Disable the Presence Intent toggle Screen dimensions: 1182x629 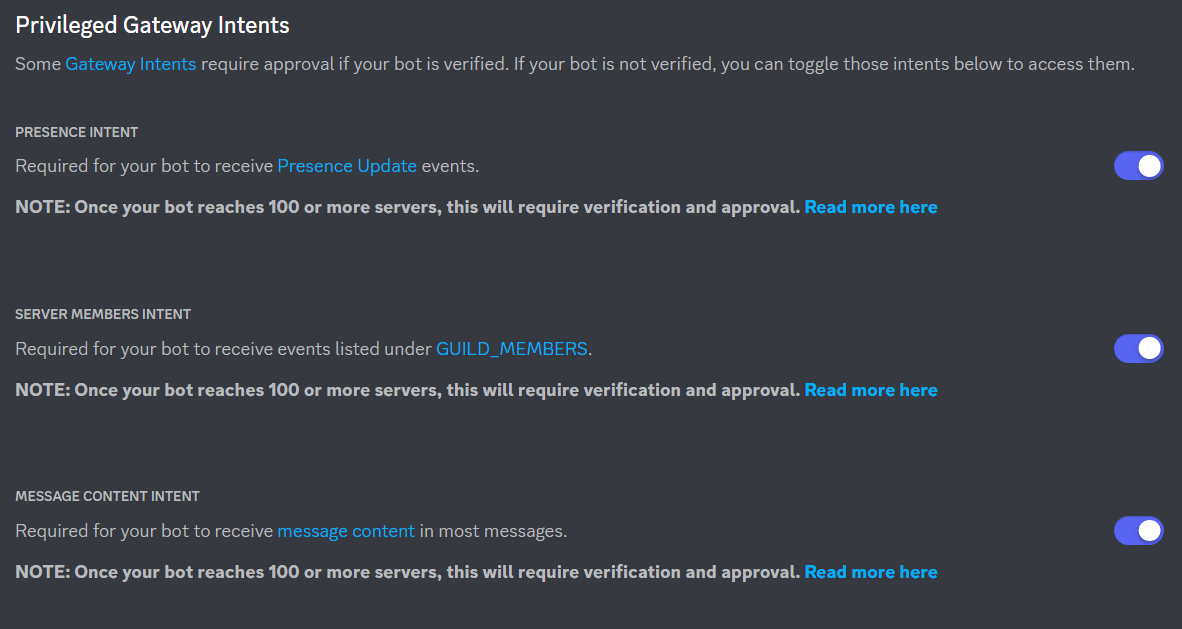click(1138, 166)
